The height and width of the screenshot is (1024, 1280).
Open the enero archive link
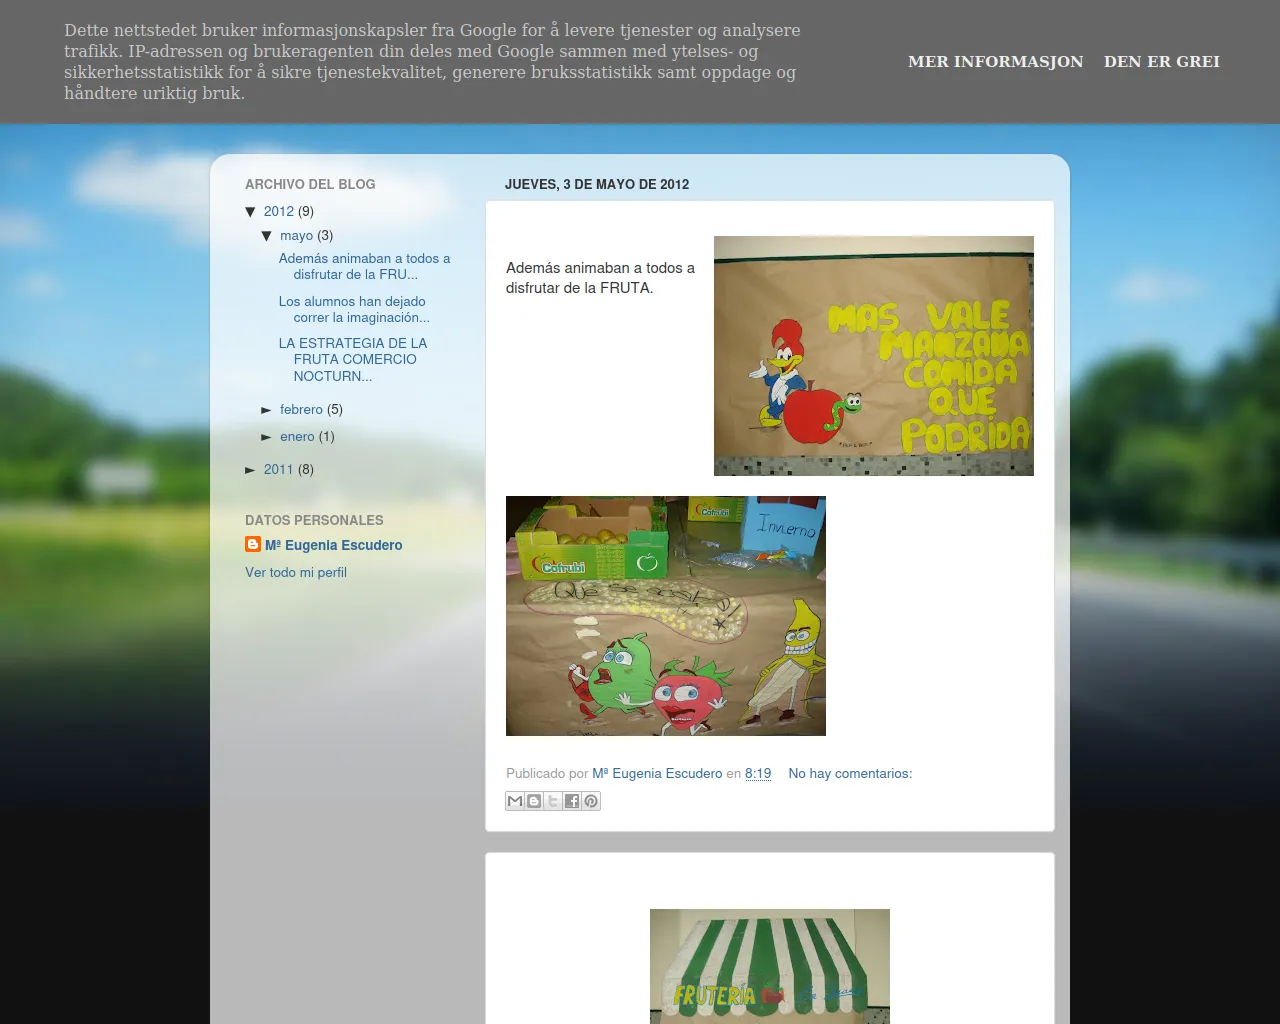tap(297, 436)
